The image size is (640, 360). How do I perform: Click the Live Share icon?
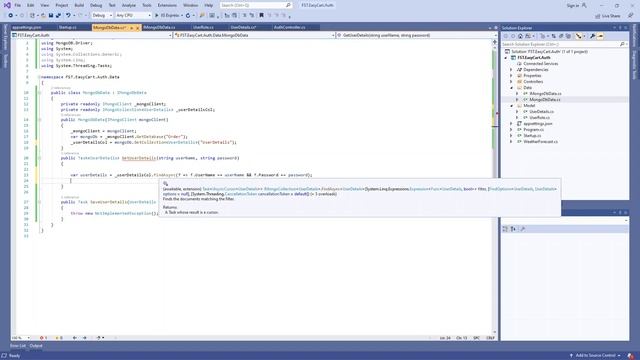(x=598, y=16)
